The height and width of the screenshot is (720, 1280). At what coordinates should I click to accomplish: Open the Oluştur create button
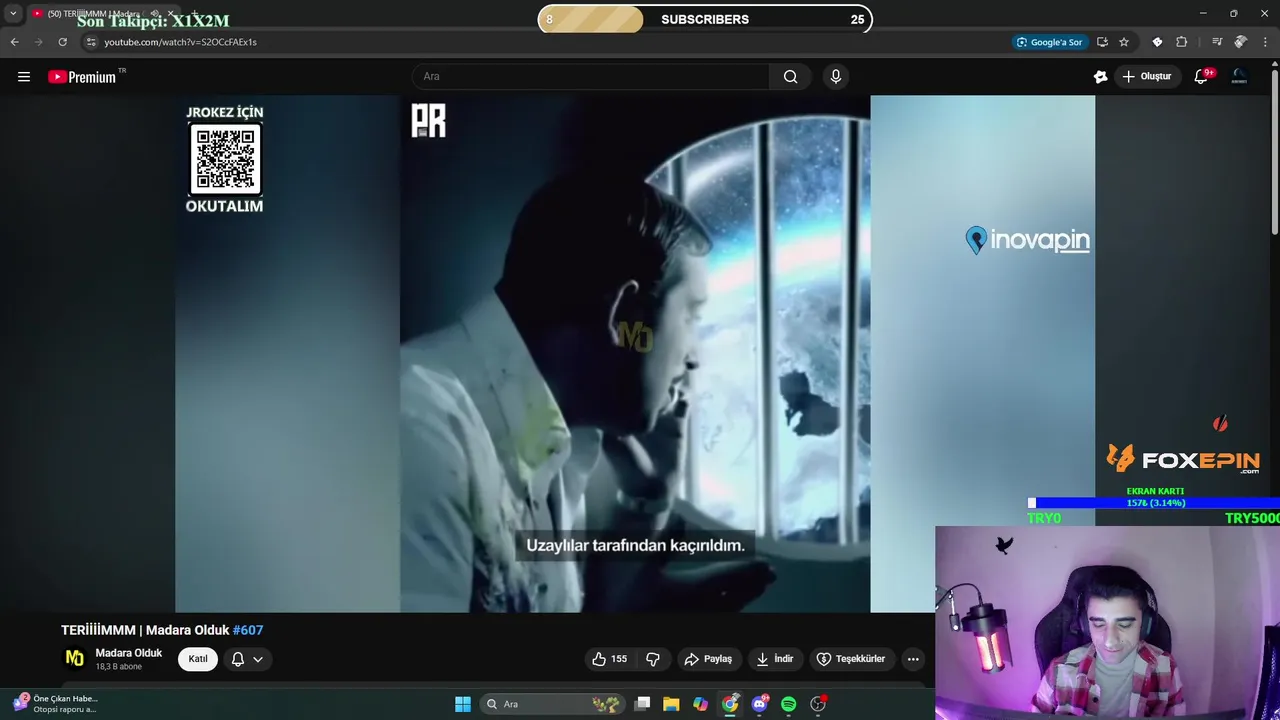pos(1147,76)
